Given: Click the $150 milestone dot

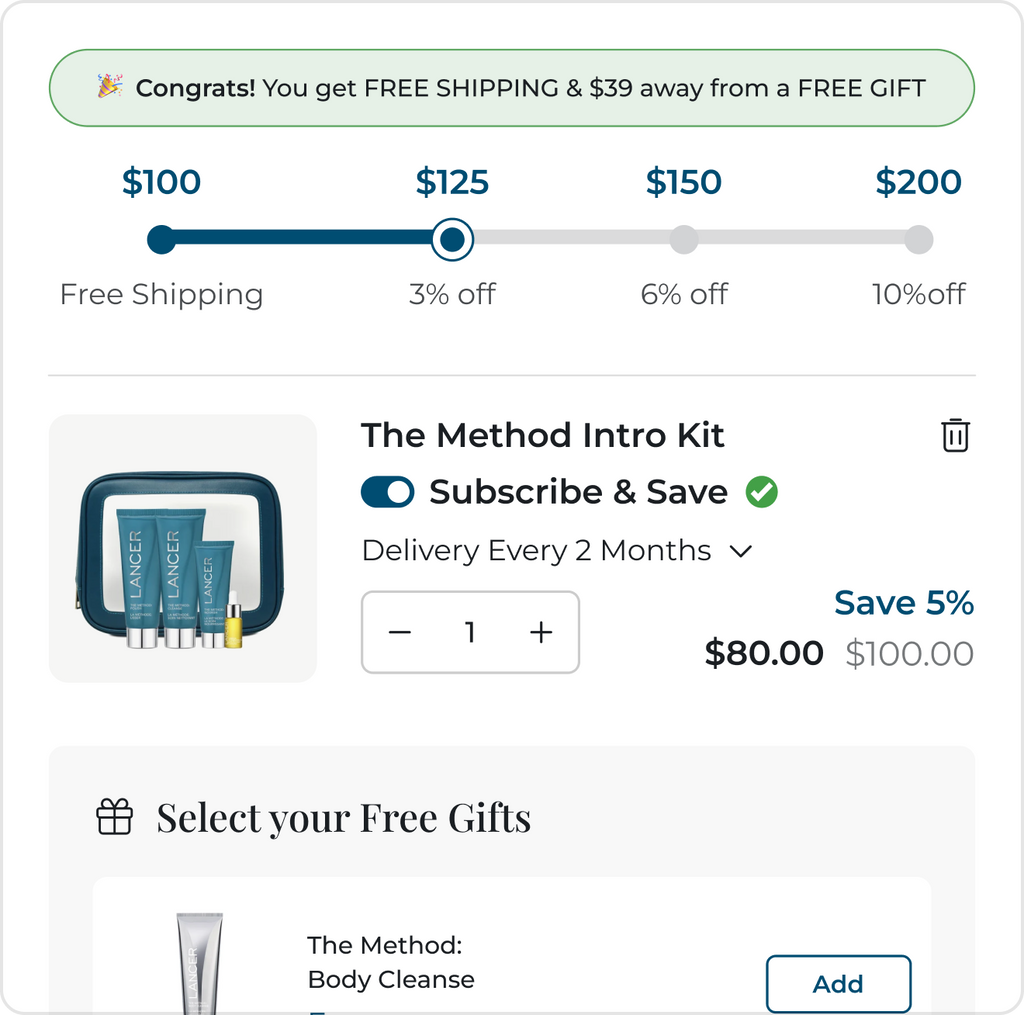Looking at the screenshot, I should tap(684, 240).
